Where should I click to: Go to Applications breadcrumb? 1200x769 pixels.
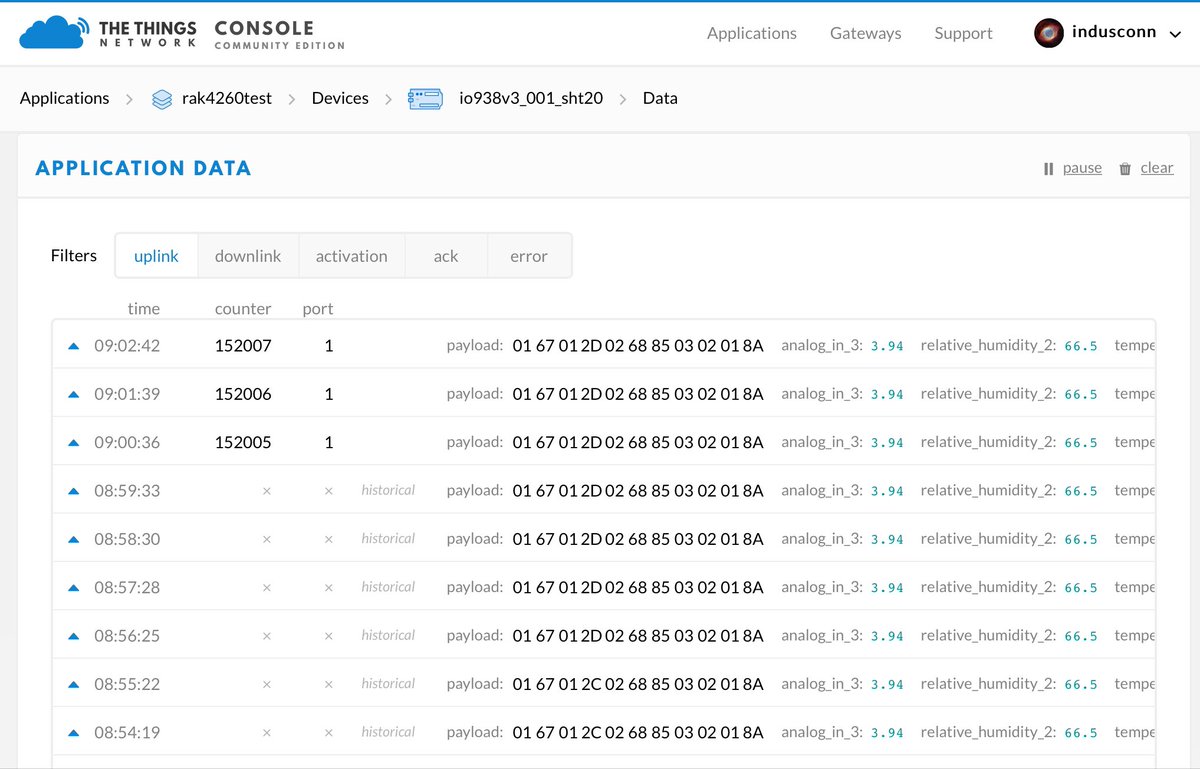[65, 98]
